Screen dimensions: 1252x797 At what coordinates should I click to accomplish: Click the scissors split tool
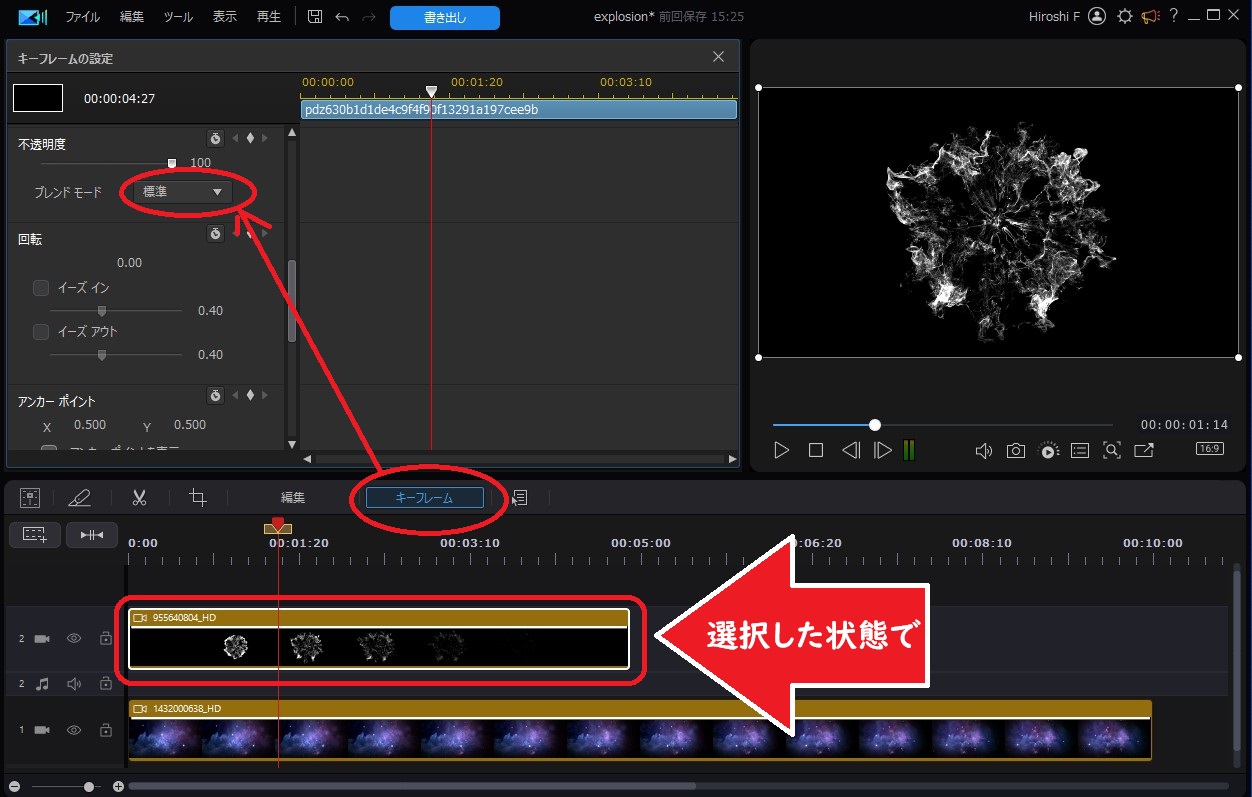140,497
